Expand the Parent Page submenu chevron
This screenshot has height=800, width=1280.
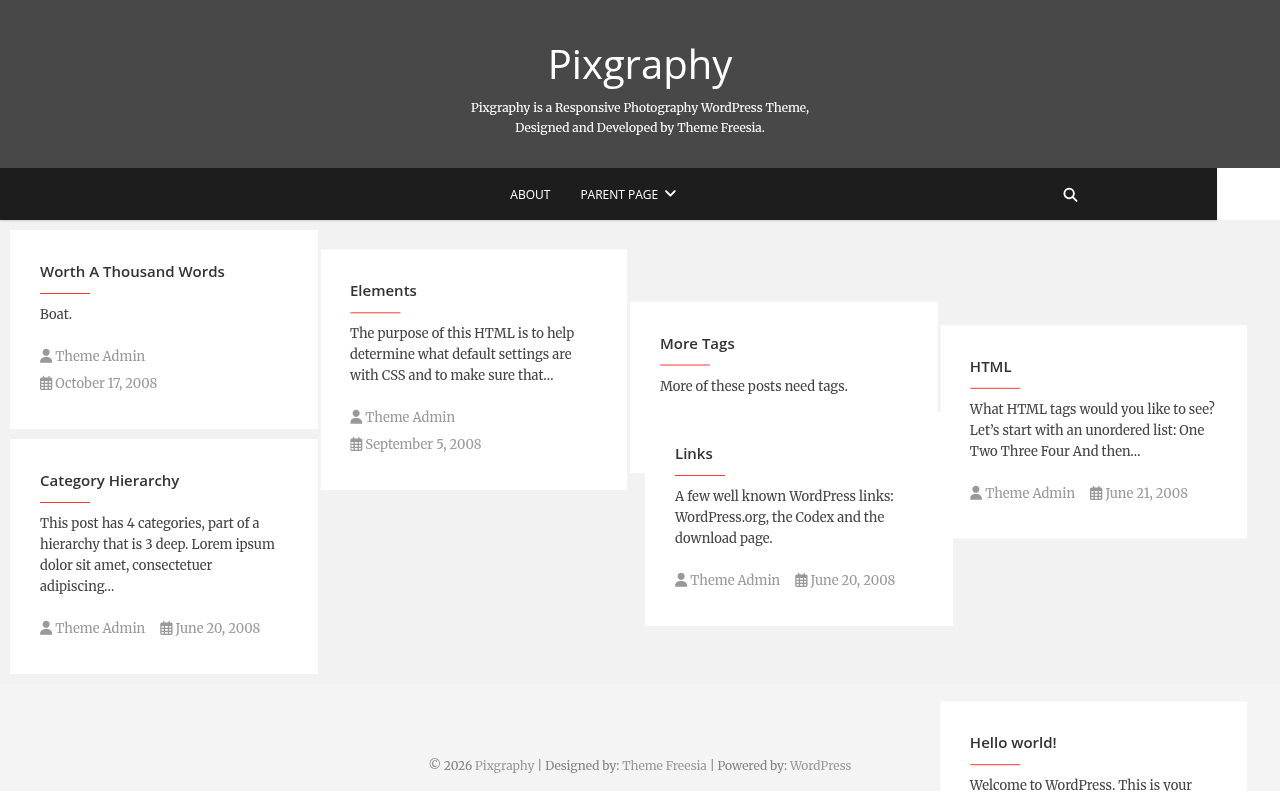tap(670, 194)
